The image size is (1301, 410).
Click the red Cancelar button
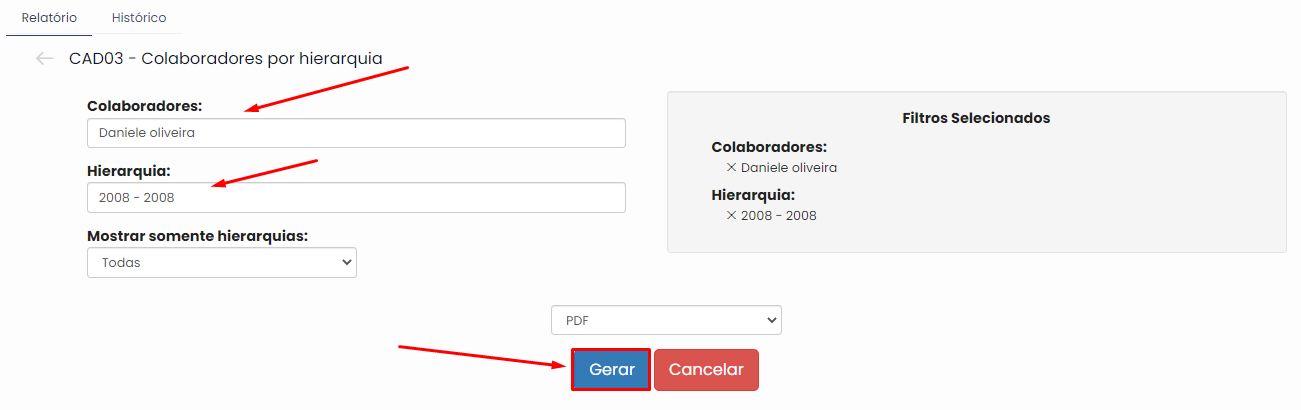tap(706, 369)
